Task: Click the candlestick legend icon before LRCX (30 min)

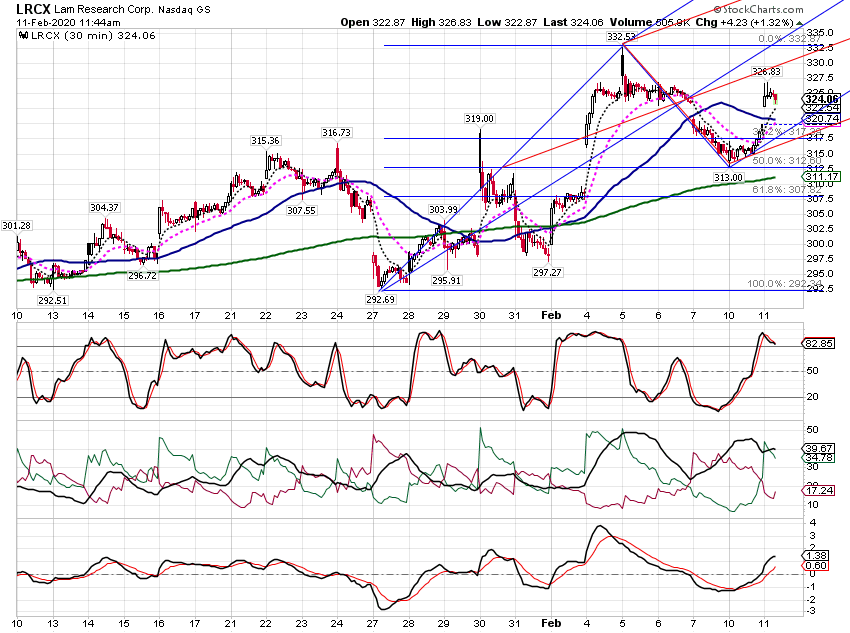Action: tap(23, 36)
